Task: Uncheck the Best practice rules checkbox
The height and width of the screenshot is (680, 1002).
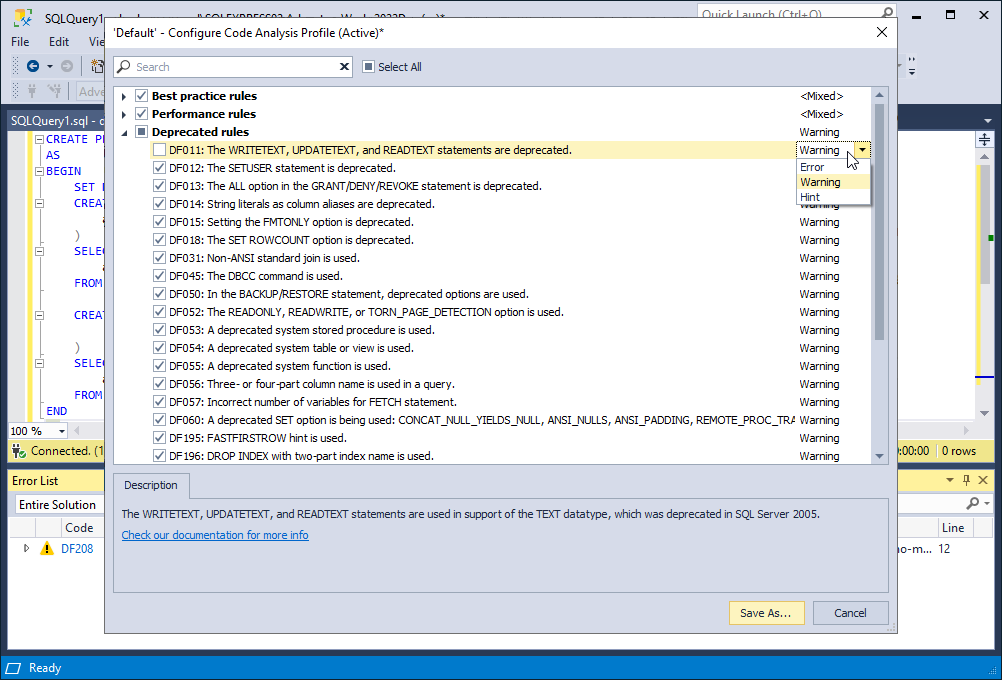Action: coord(141,96)
